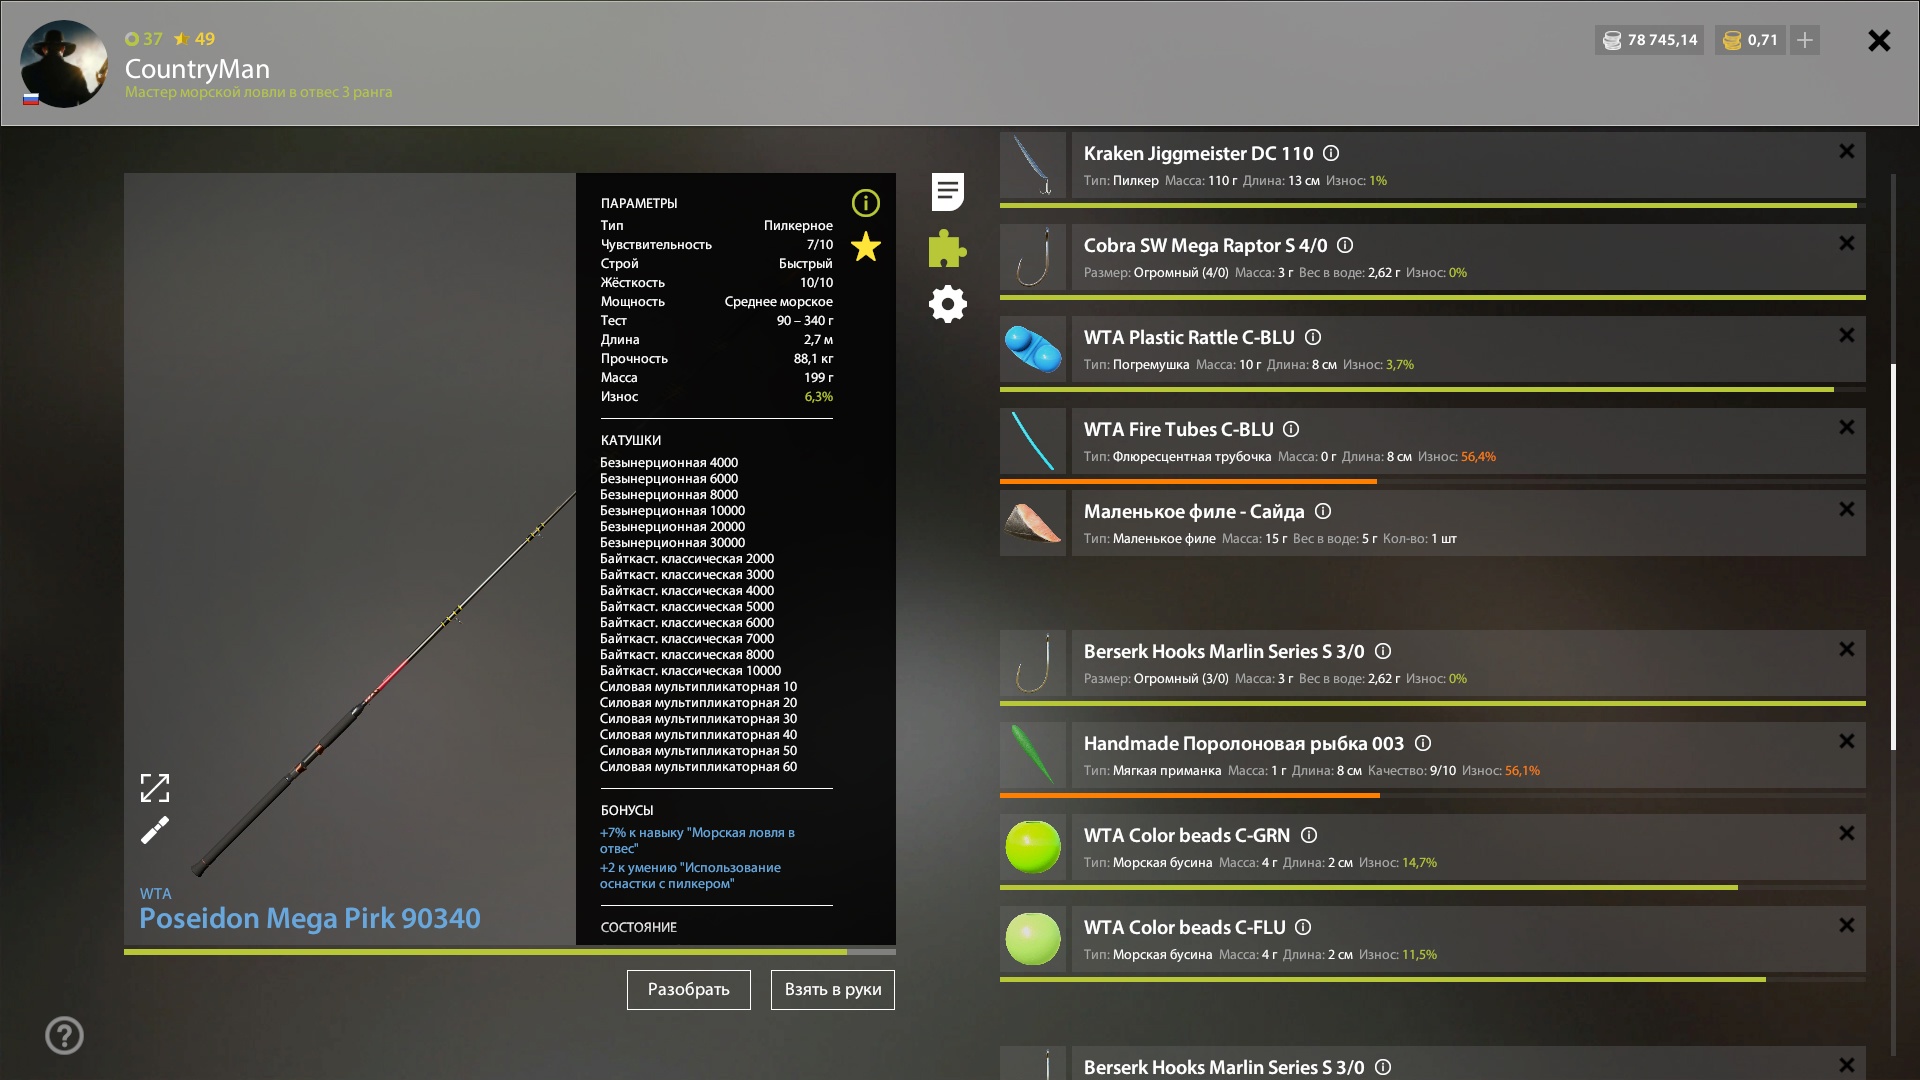Toggle the yellow favorite star
1920x1080 pixels.
point(866,247)
